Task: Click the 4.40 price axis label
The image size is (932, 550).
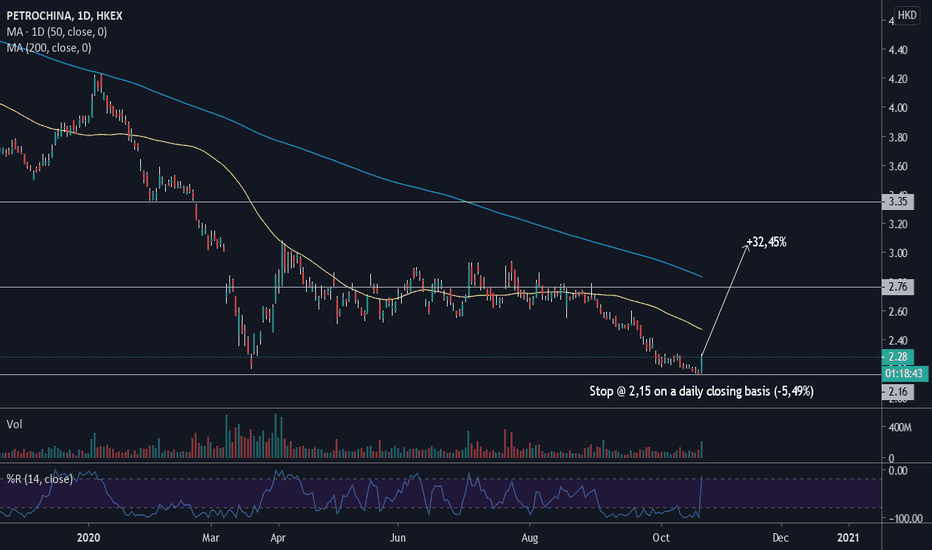Action: (x=898, y=50)
